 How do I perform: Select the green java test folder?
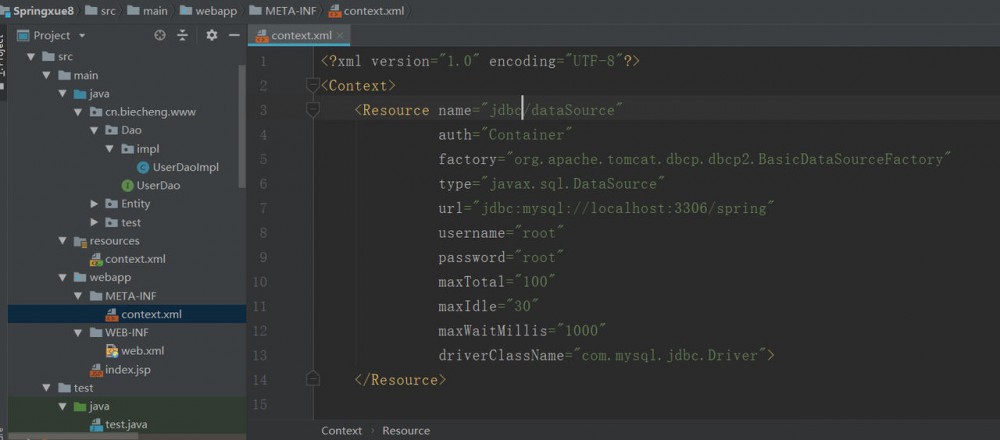pyautogui.click(x=80, y=406)
